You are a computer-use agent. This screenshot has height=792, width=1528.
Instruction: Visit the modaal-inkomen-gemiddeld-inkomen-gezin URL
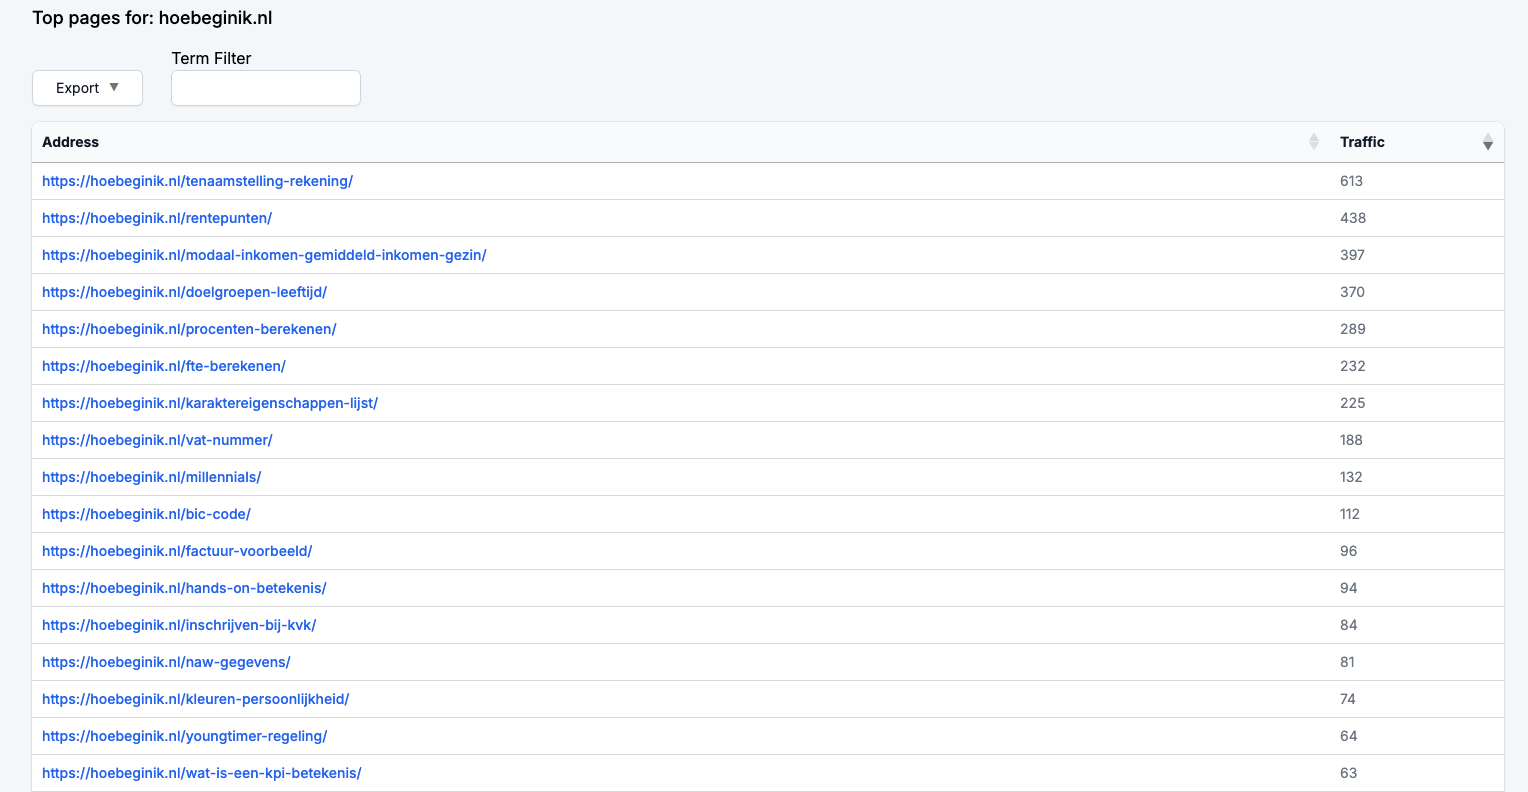(264, 255)
